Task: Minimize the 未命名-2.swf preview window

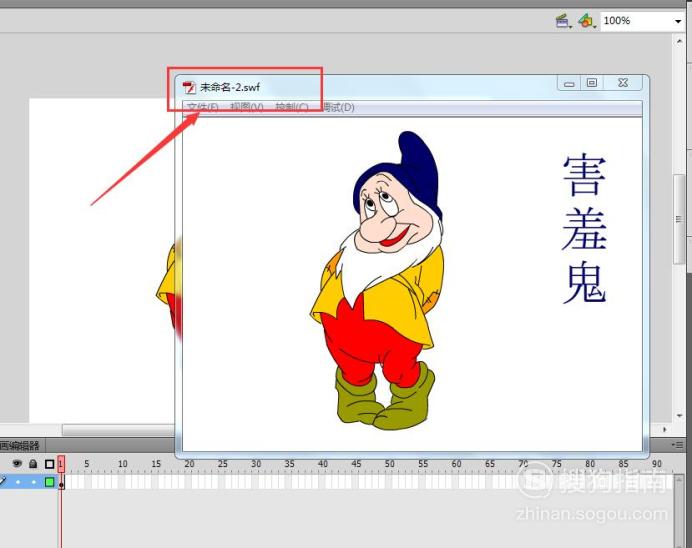Action: click(569, 83)
